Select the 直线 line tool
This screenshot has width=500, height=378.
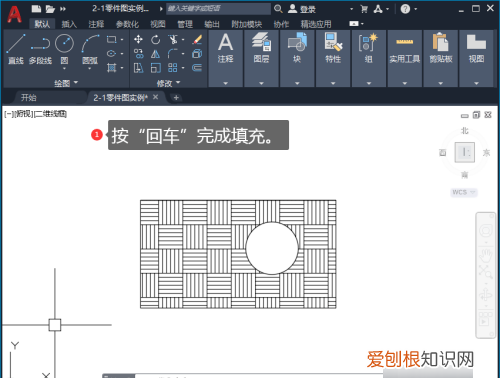[16, 48]
